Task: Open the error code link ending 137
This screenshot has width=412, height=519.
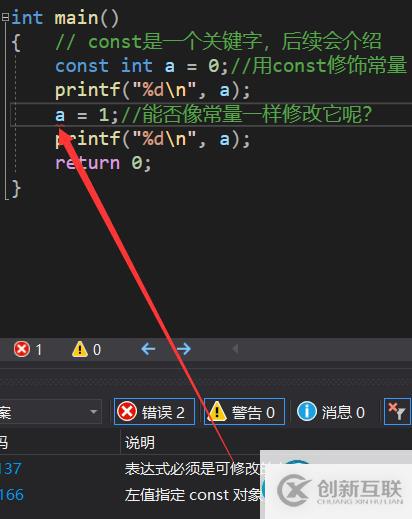Action: pyautogui.click(x=11, y=469)
